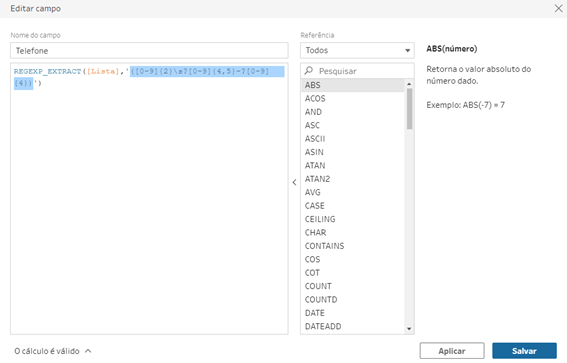Select COS in the function list
Viewport: 567px width, 363px height.
[x=353, y=259]
